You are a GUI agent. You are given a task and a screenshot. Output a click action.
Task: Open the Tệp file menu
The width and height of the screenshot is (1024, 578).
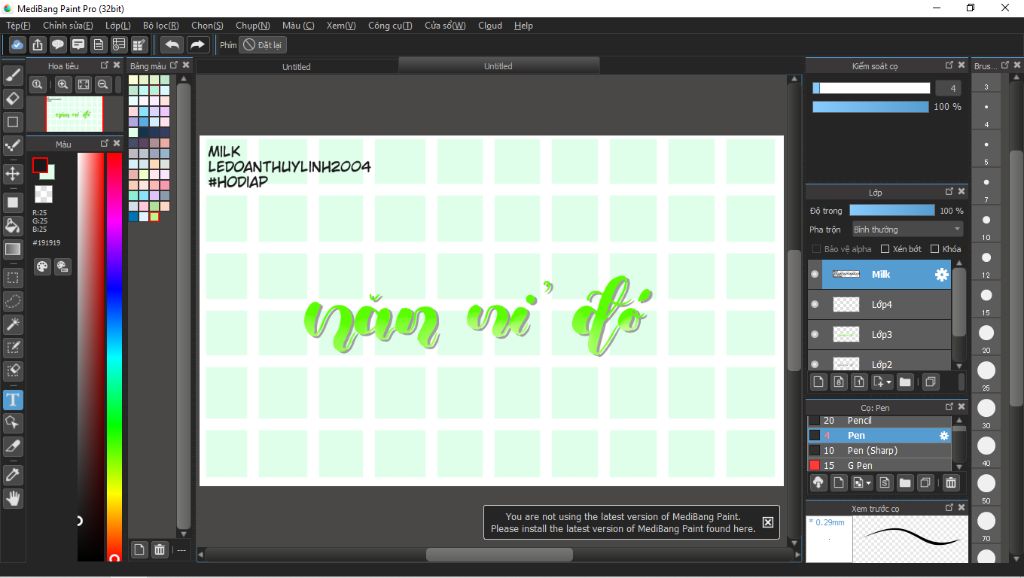click(x=18, y=25)
